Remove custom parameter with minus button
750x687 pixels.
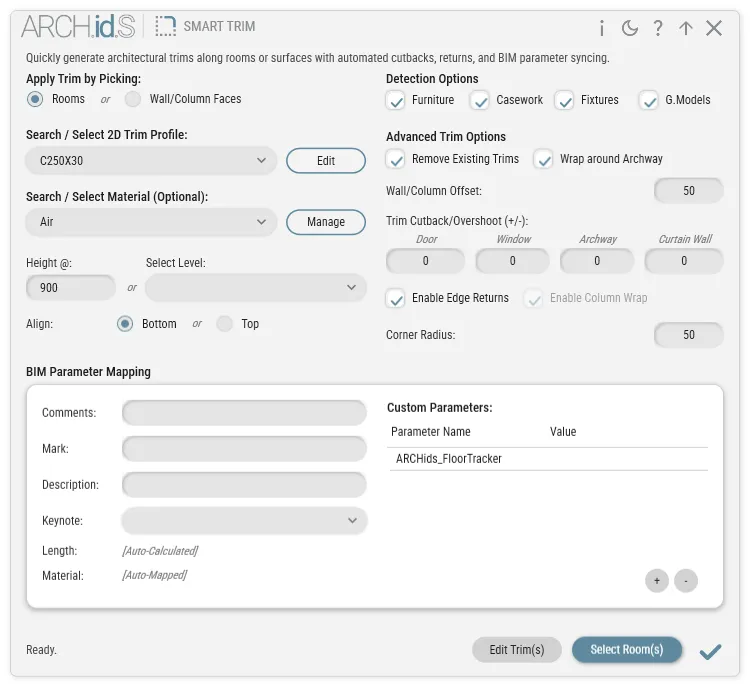(x=685, y=580)
